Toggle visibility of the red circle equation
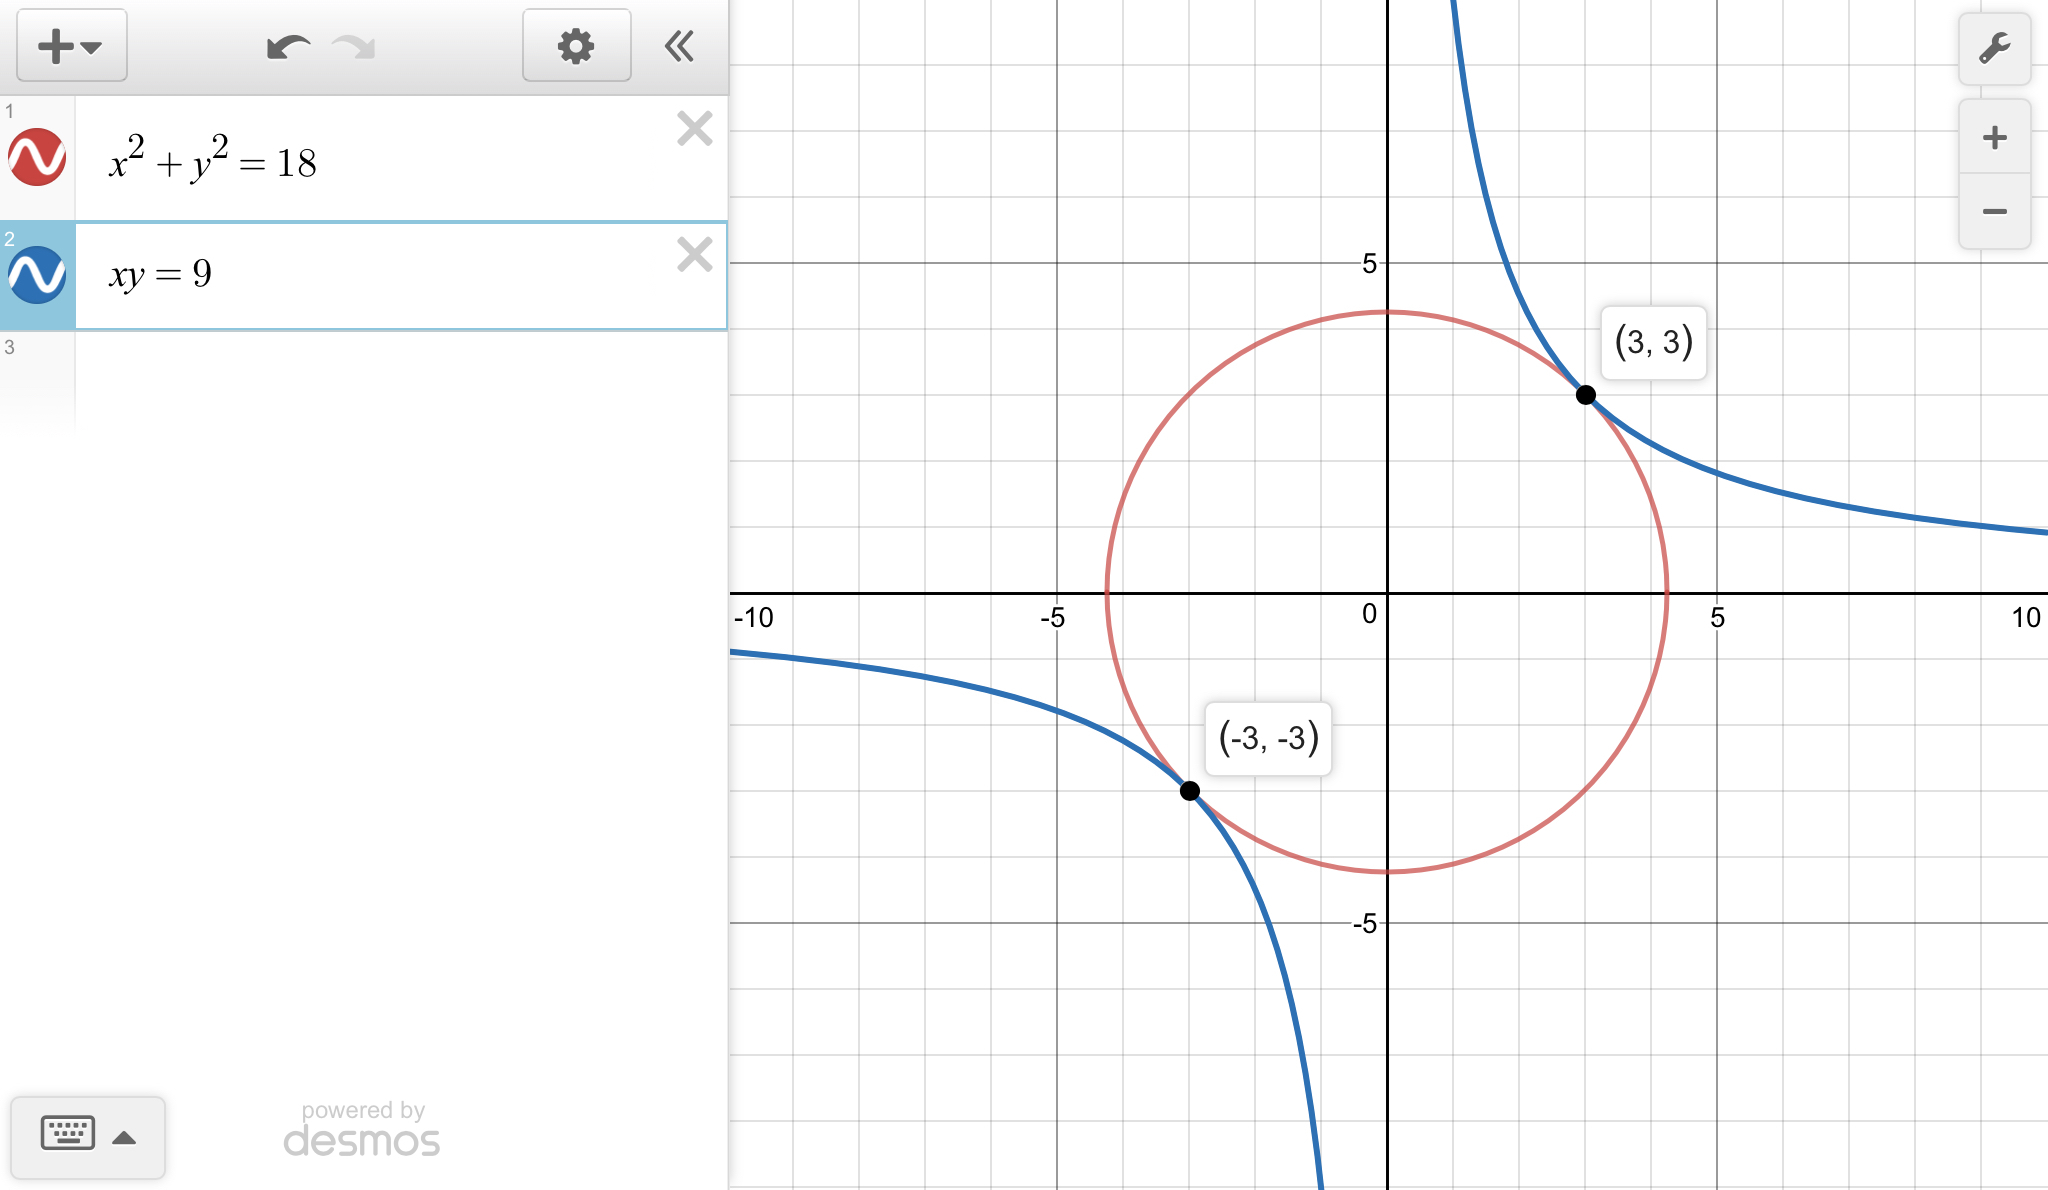Image resolution: width=2048 pixels, height=1190 pixels. pos(37,157)
